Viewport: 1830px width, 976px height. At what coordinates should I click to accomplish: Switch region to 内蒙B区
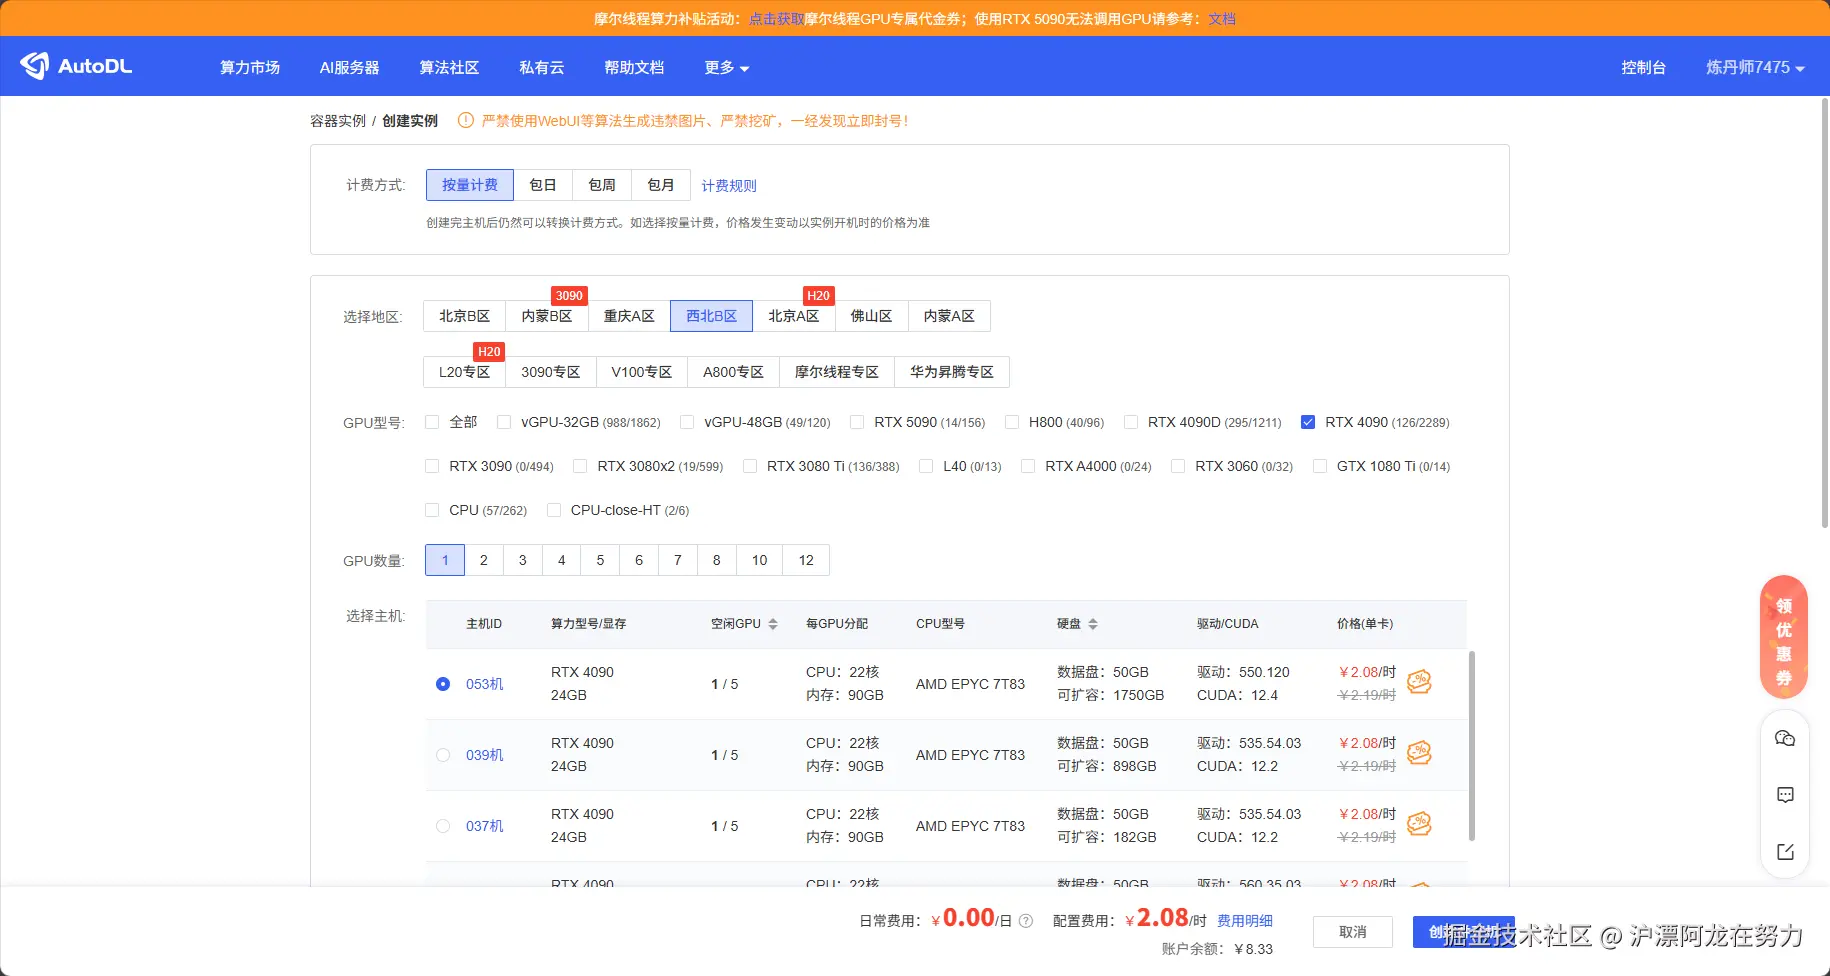pyautogui.click(x=547, y=316)
